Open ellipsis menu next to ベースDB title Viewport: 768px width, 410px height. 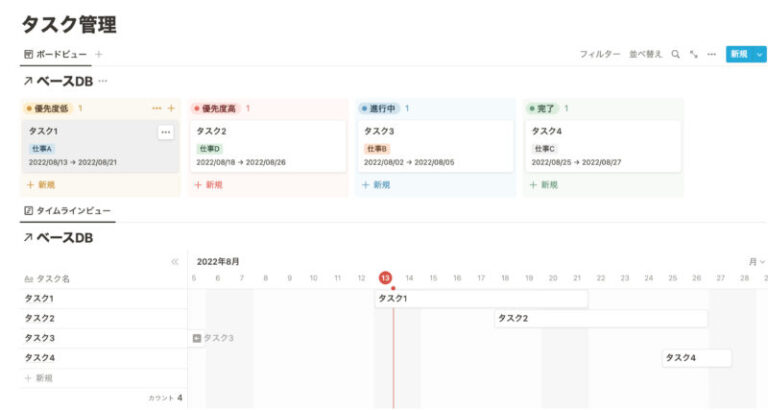click(103, 80)
